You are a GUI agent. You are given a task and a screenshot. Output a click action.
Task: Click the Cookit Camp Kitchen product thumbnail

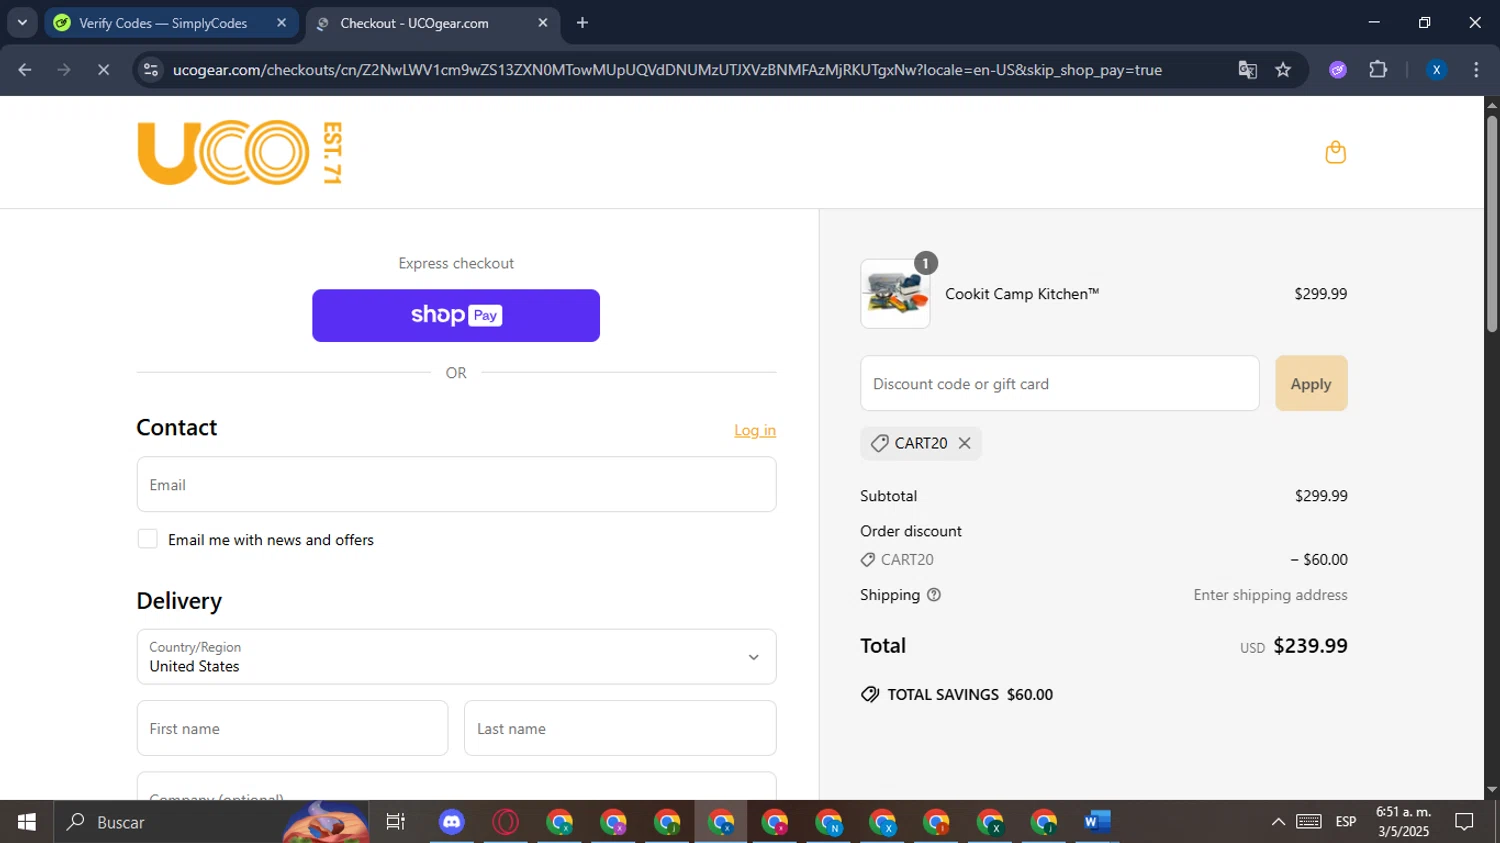click(895, 294)
